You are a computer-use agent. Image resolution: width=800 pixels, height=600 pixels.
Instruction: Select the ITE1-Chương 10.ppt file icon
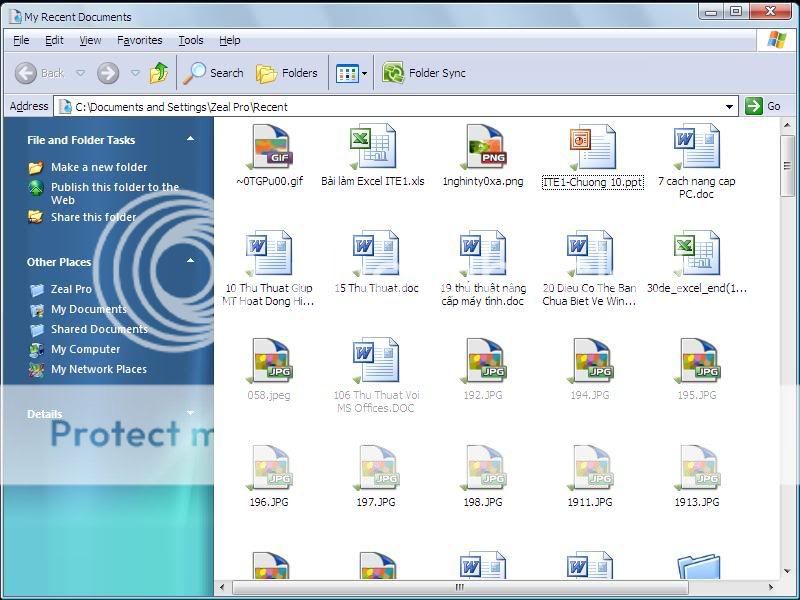pos(592,148)
